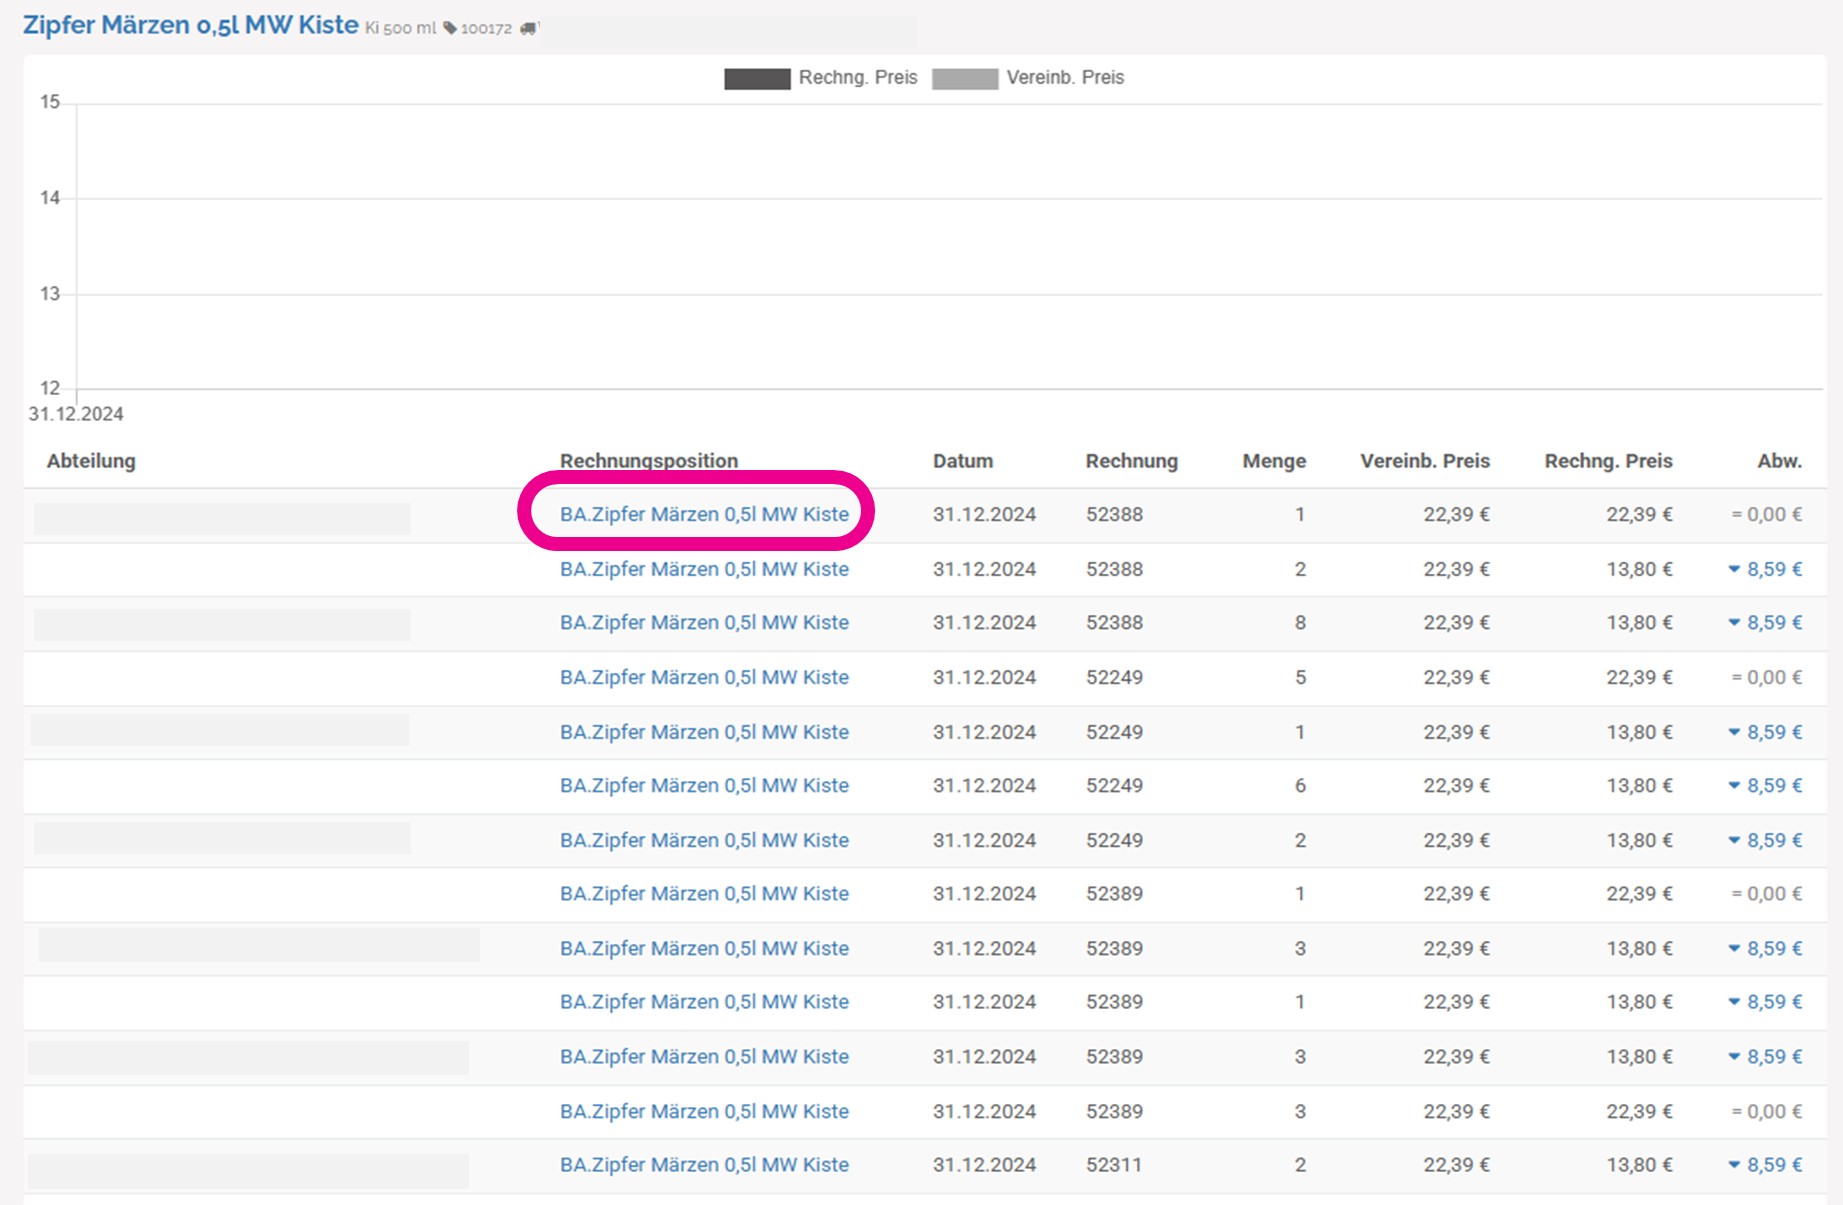Image resolution: width=1843 pixels, height=1205 pixels.
Task: Open the BA.Zipfer Märzen link for invoice 52249 quantity 2
Action: pyautogui.click(x=704, y=840)
